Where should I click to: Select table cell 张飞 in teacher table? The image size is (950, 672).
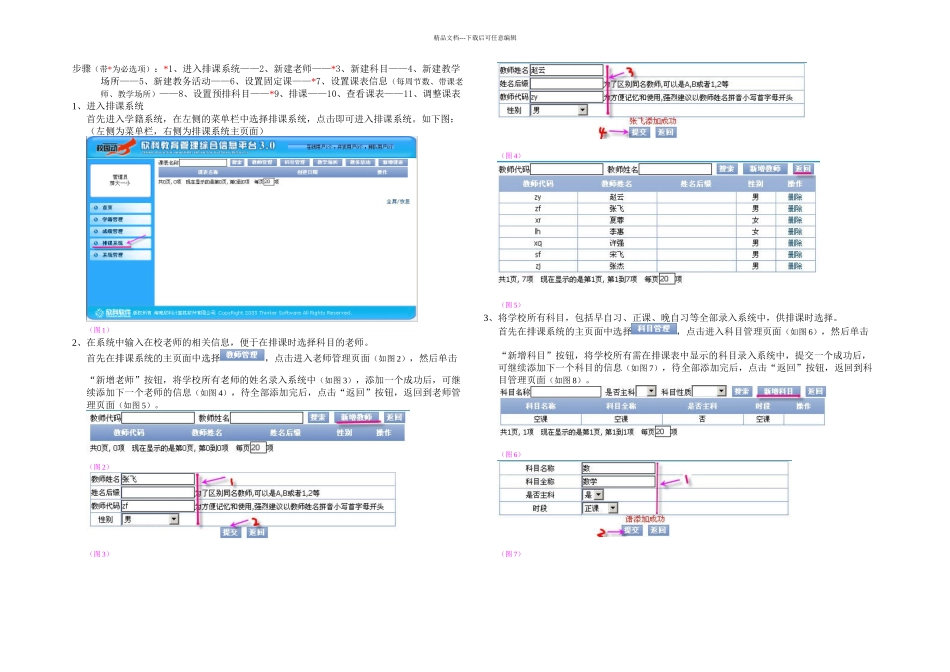[x=617, y=208]
